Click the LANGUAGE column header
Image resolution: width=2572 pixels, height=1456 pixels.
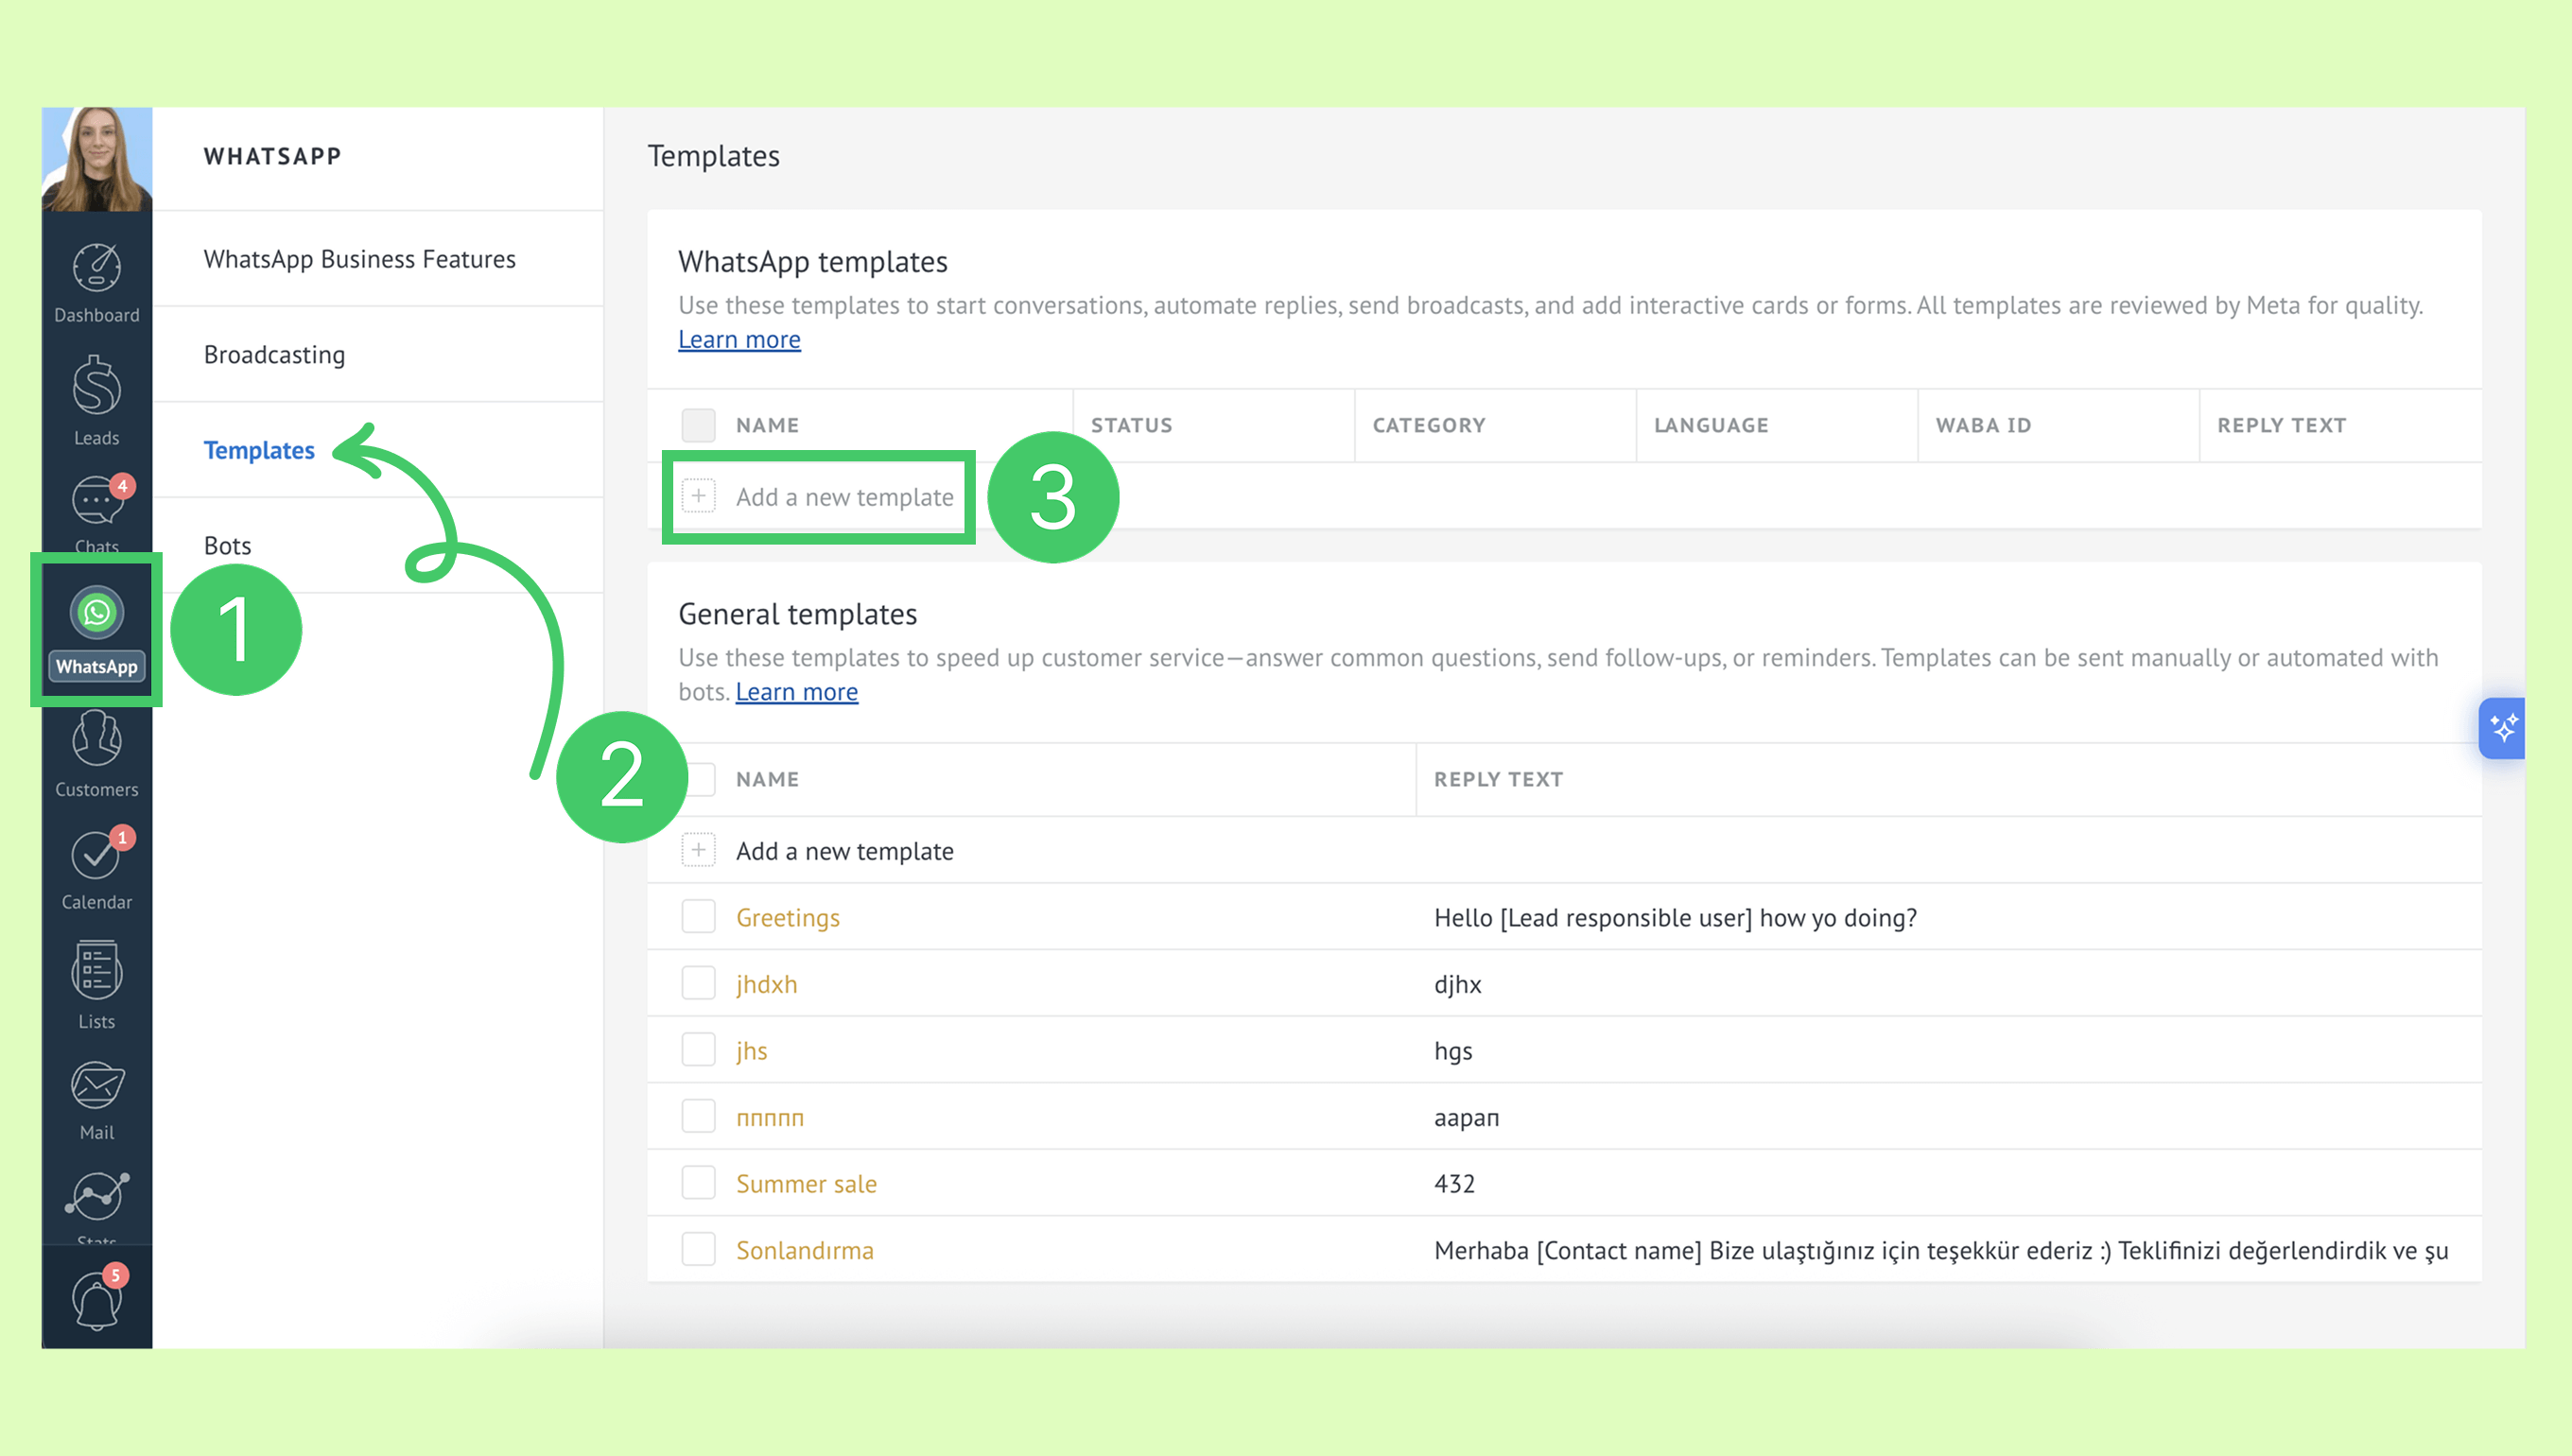pos(1710,425)
